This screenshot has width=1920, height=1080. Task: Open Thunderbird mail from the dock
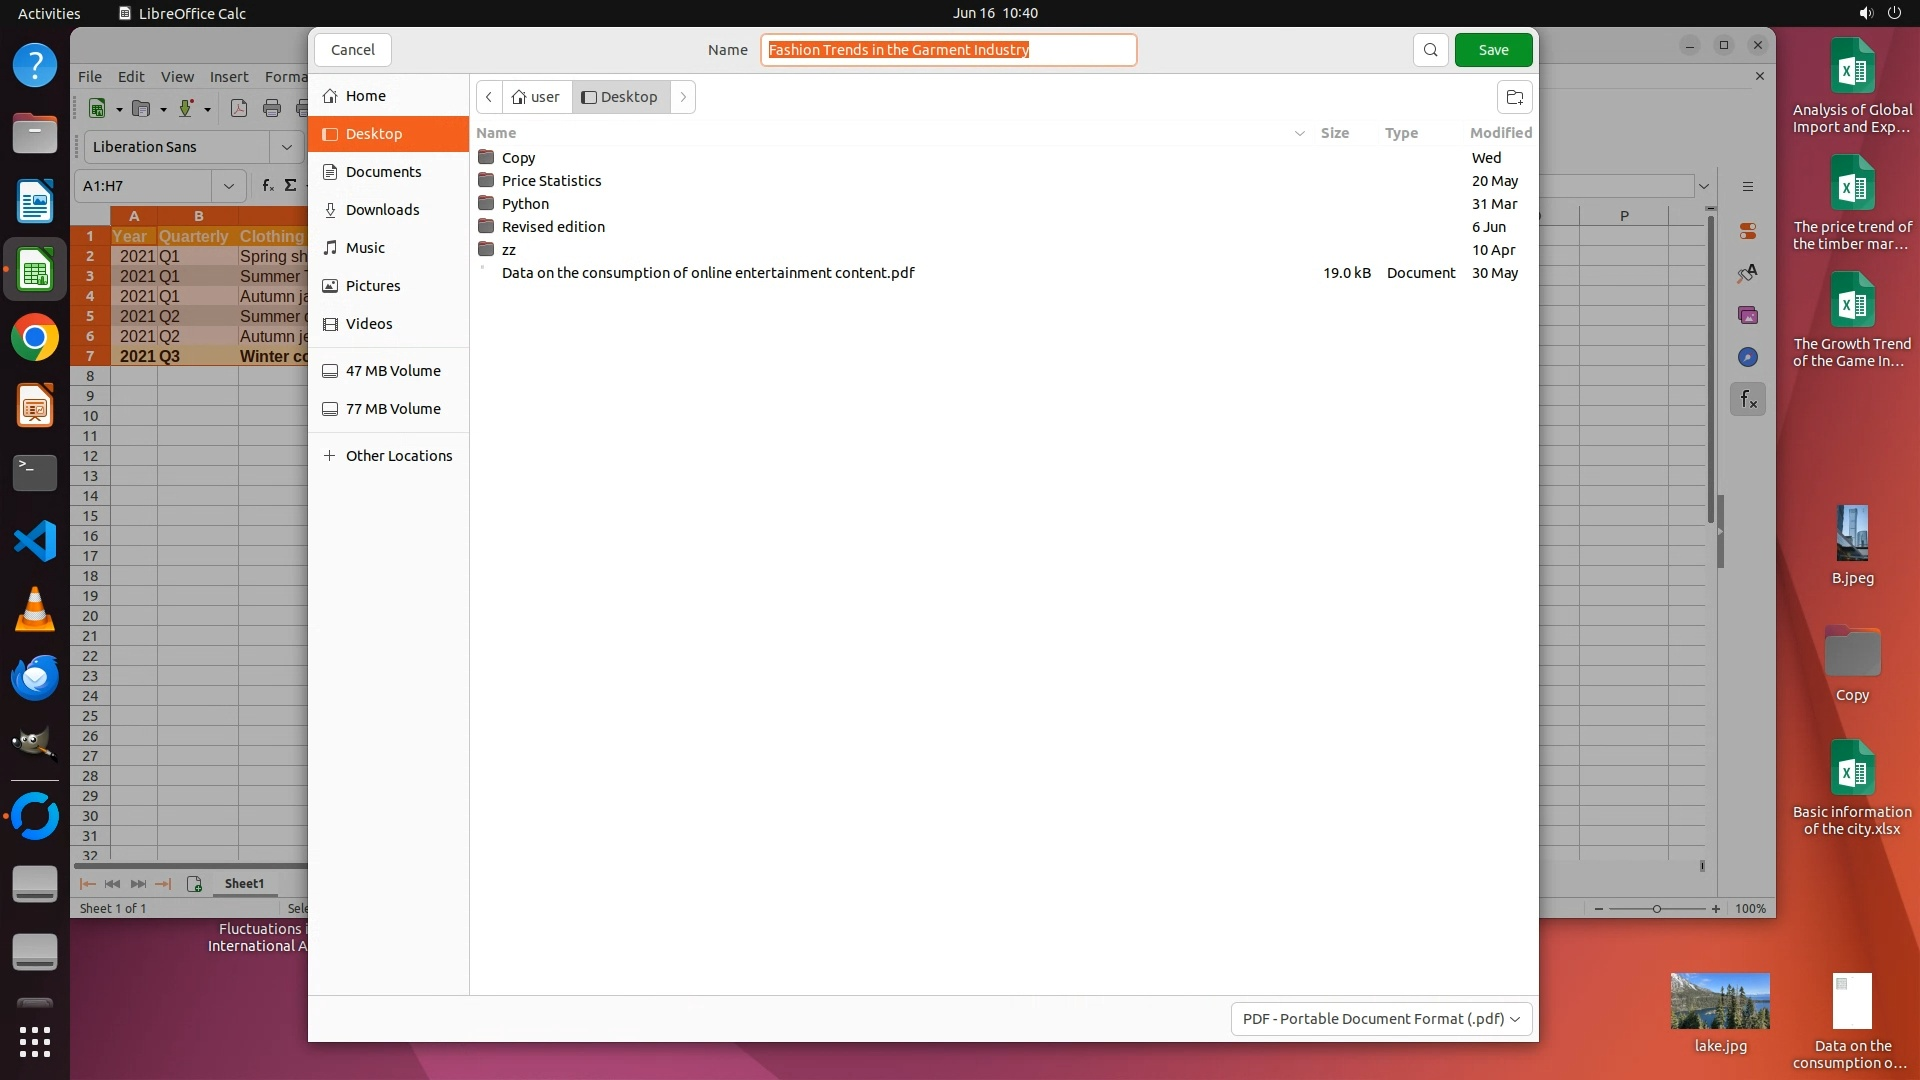click(x=35, y=677)
